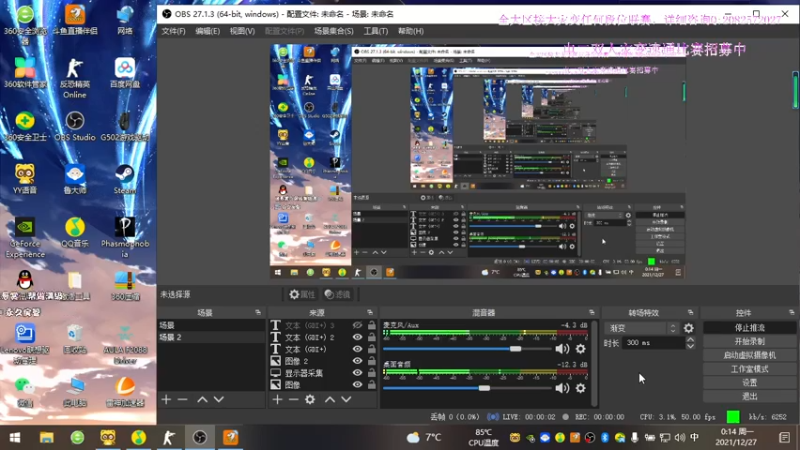
Task: Open the 场景集合(S) menu
Action: 334,31
